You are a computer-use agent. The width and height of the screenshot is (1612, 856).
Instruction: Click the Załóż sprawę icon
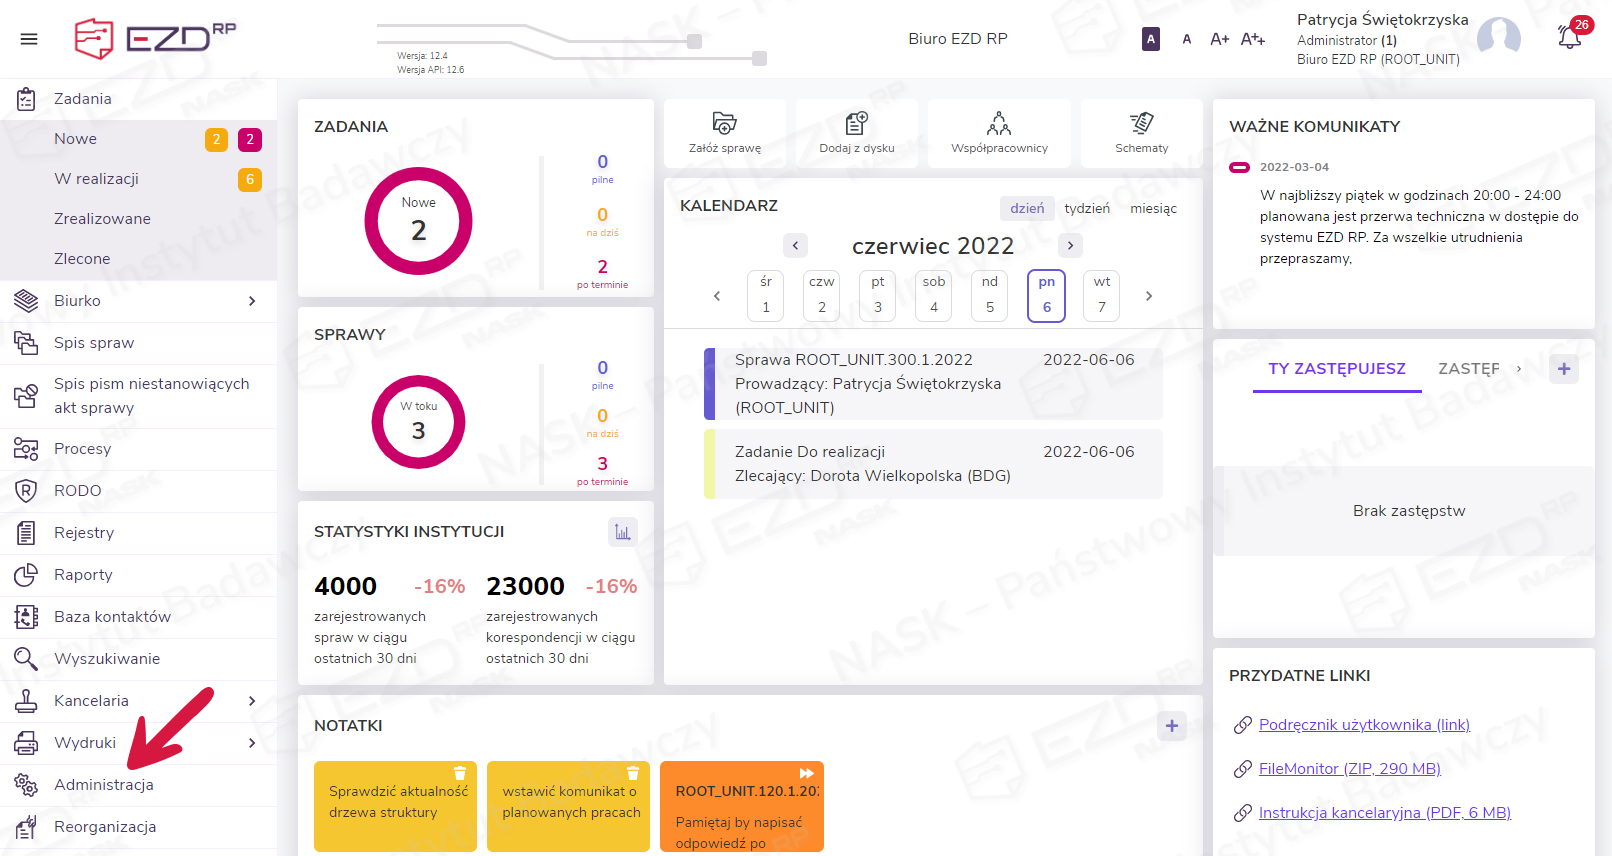tap(724, 124)
